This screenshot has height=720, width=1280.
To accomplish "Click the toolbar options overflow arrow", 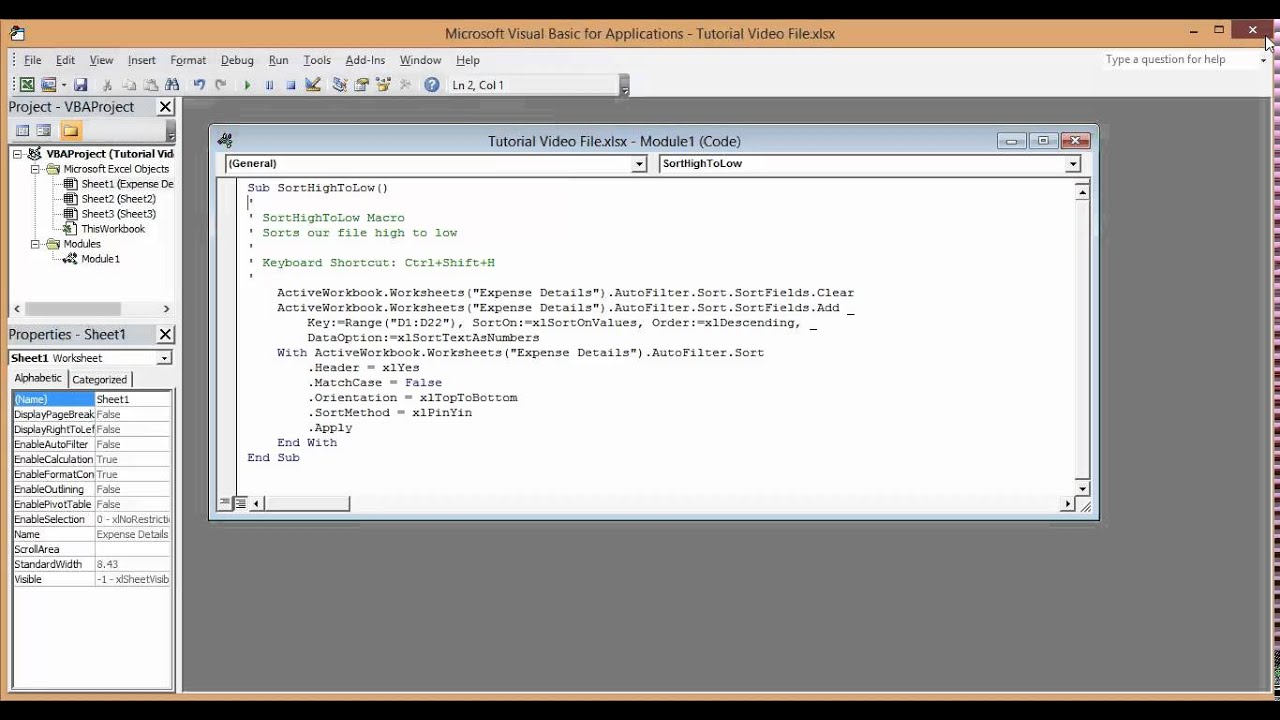I will click(x=625, y=87).
